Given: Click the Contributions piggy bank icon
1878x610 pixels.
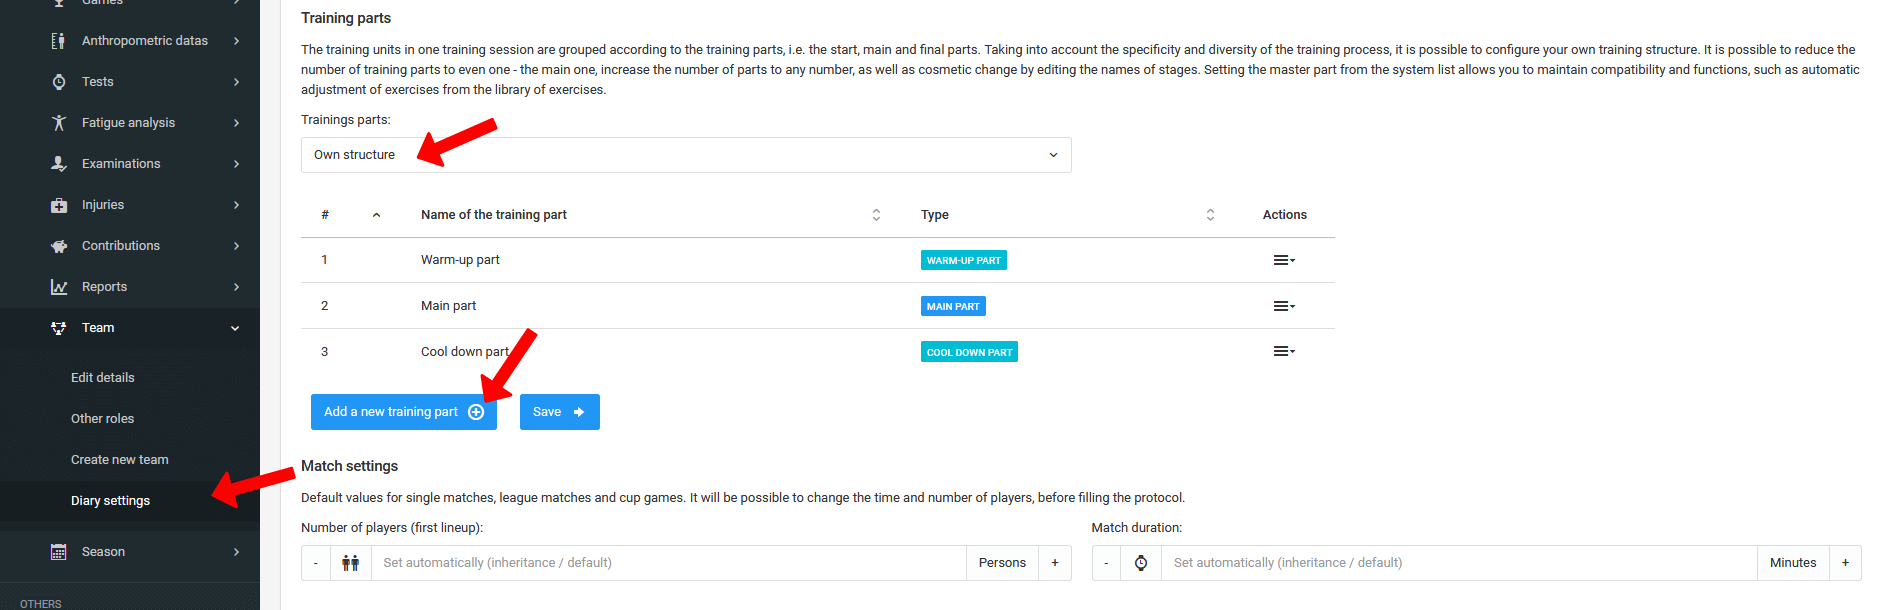Looking at the screenshot, I should point(59,246).
